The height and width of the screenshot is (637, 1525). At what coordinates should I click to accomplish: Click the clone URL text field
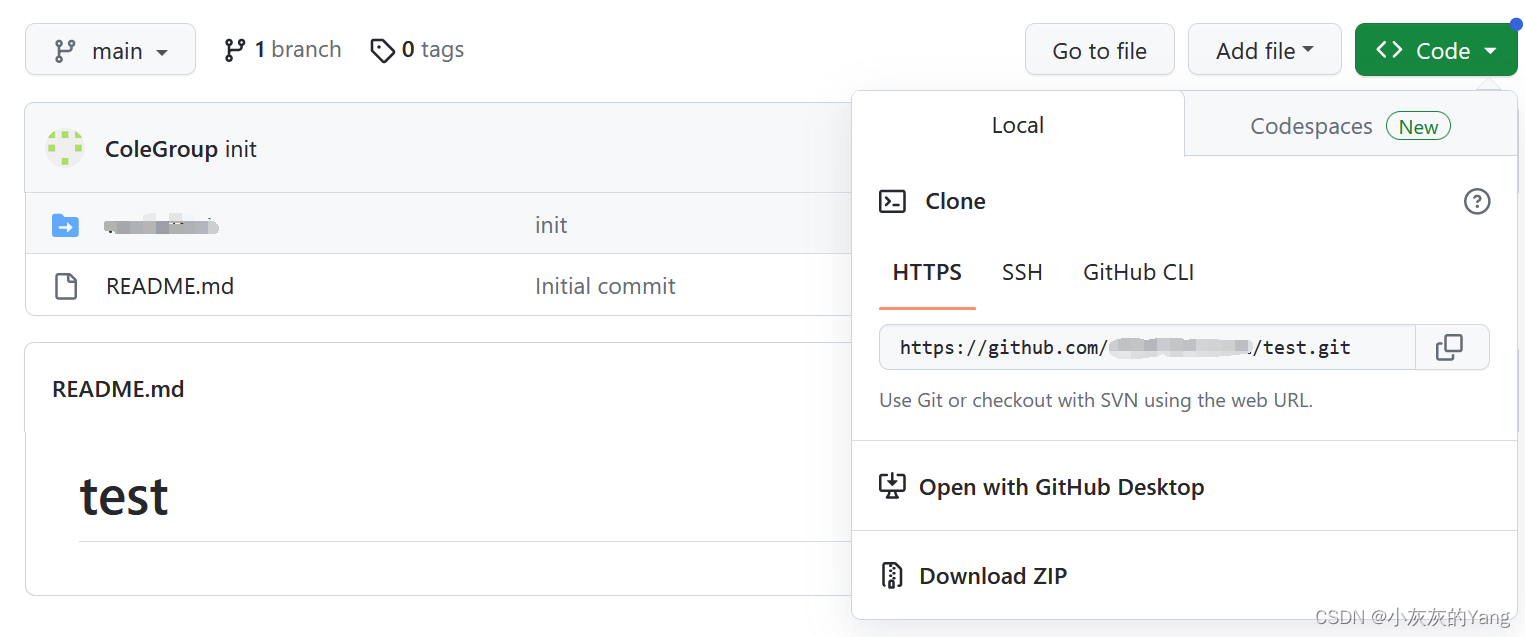[1147, 347]
